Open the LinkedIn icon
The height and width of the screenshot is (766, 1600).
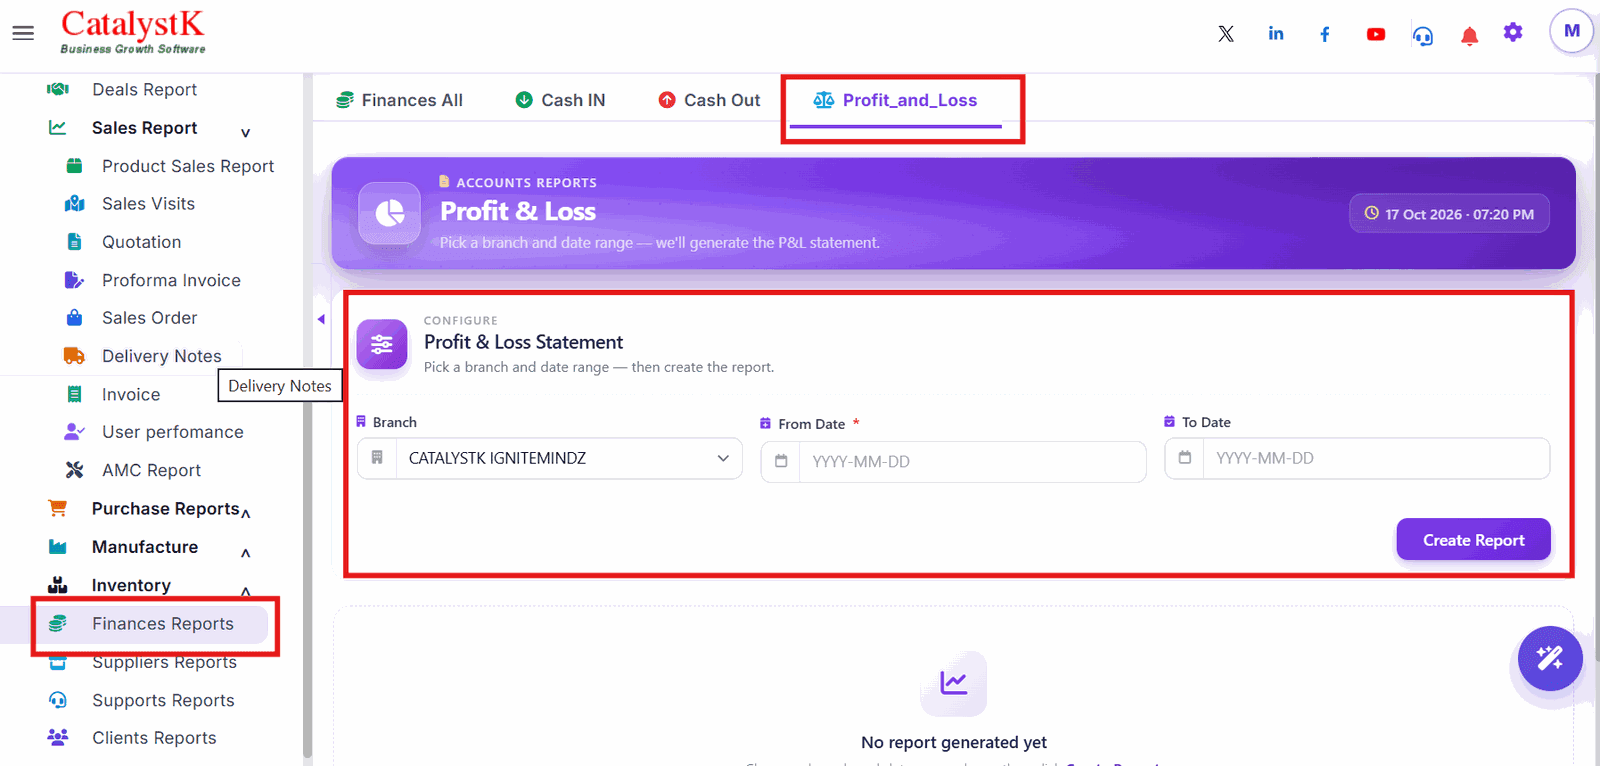[1276, 34]
